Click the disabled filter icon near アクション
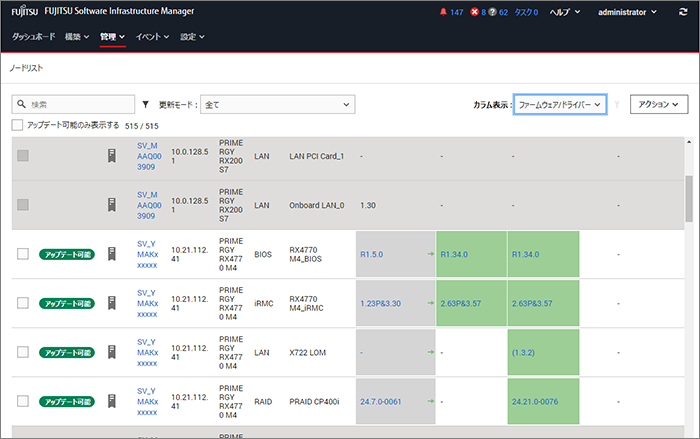This screenshot has width=700, height=439. [617, 105]
